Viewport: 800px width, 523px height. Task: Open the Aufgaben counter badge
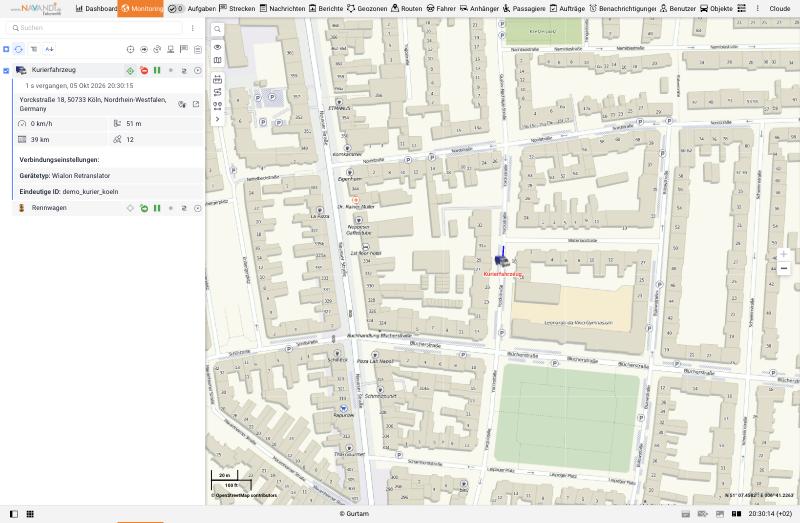(x=176, y=9)
